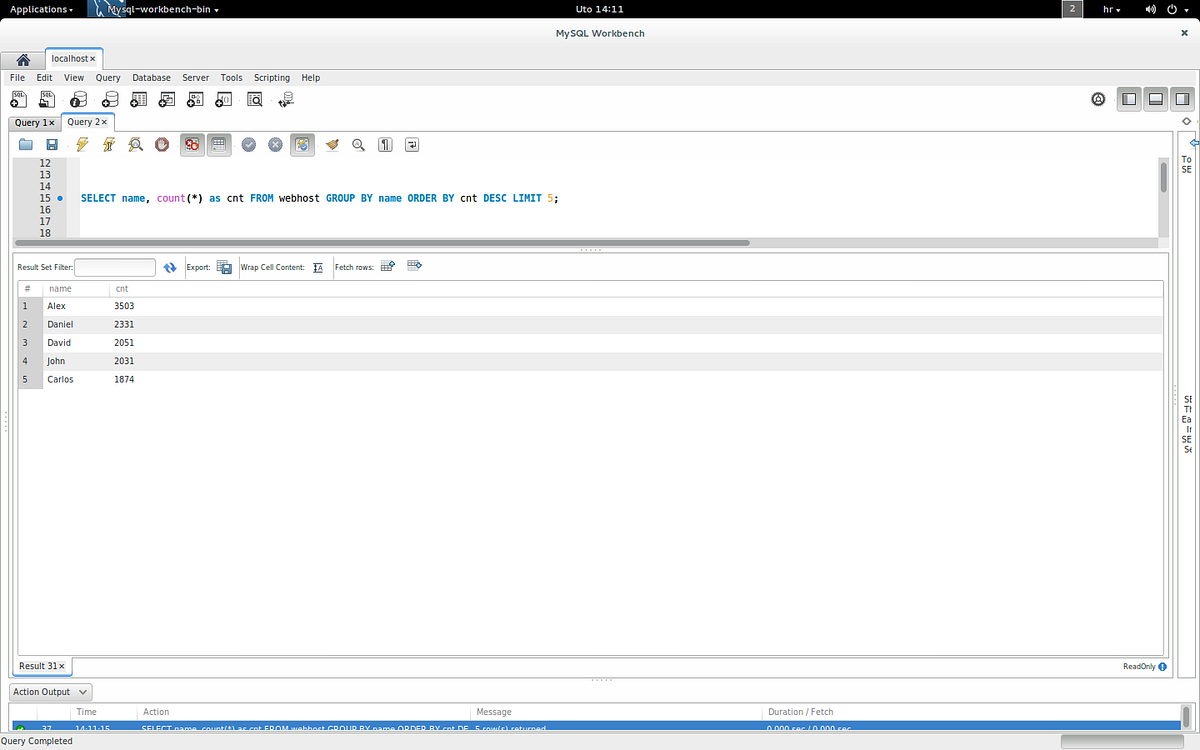The height and width of the screenshot is (750, 1200).
Task: Click the Result Set Filter field
Action: (115, 267)
